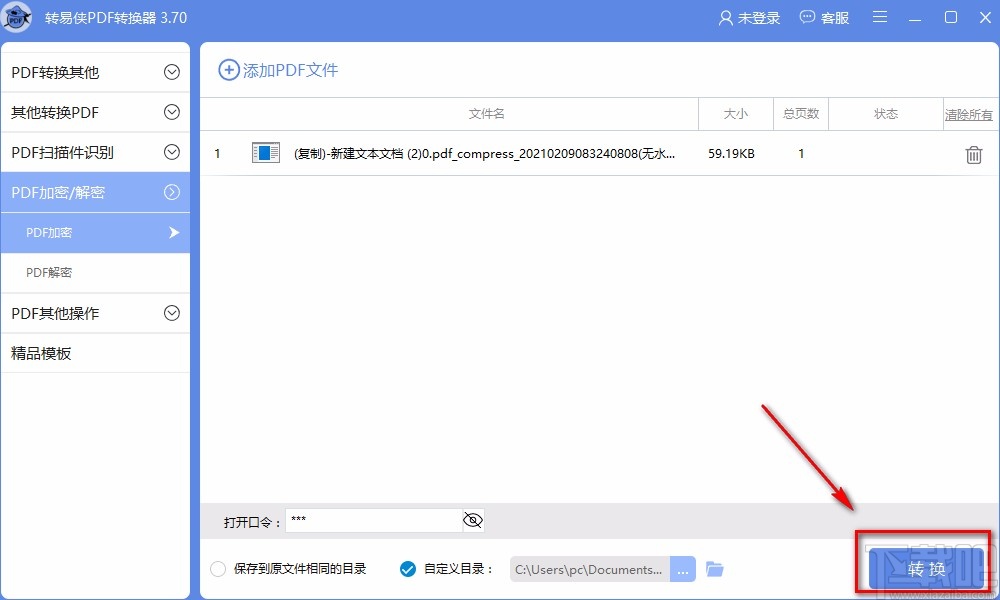Select the 保存到原文件相同的目录 radio option
Image resolution: width=1000 pixels, height=600 pixels.
coord(217,568)
